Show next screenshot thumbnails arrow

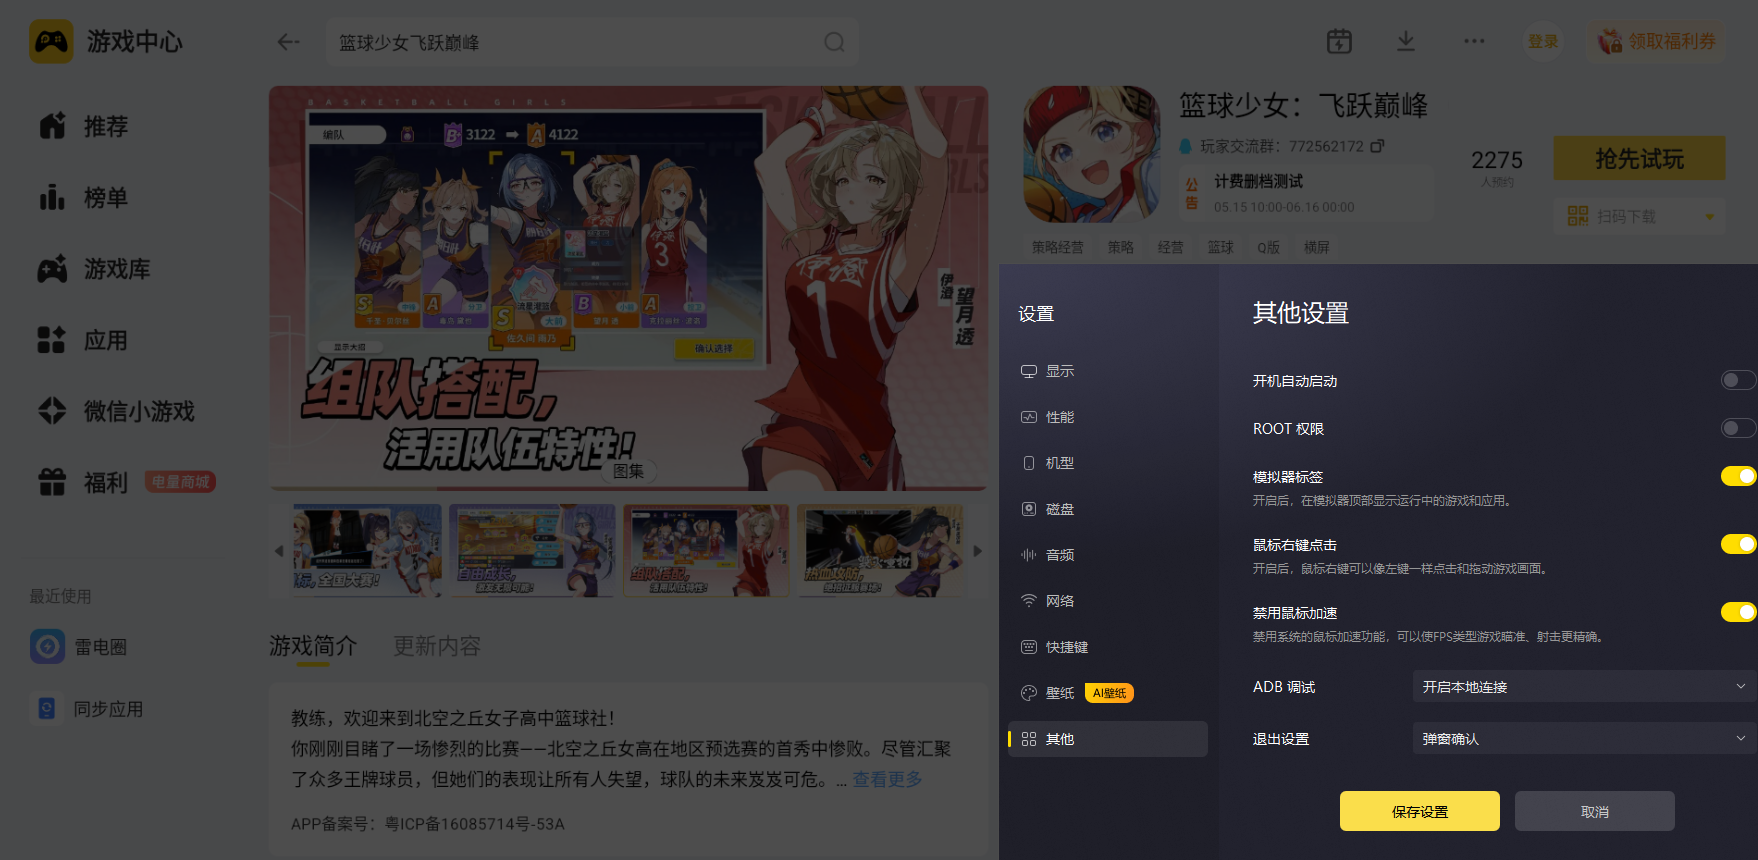coord(978,551)
